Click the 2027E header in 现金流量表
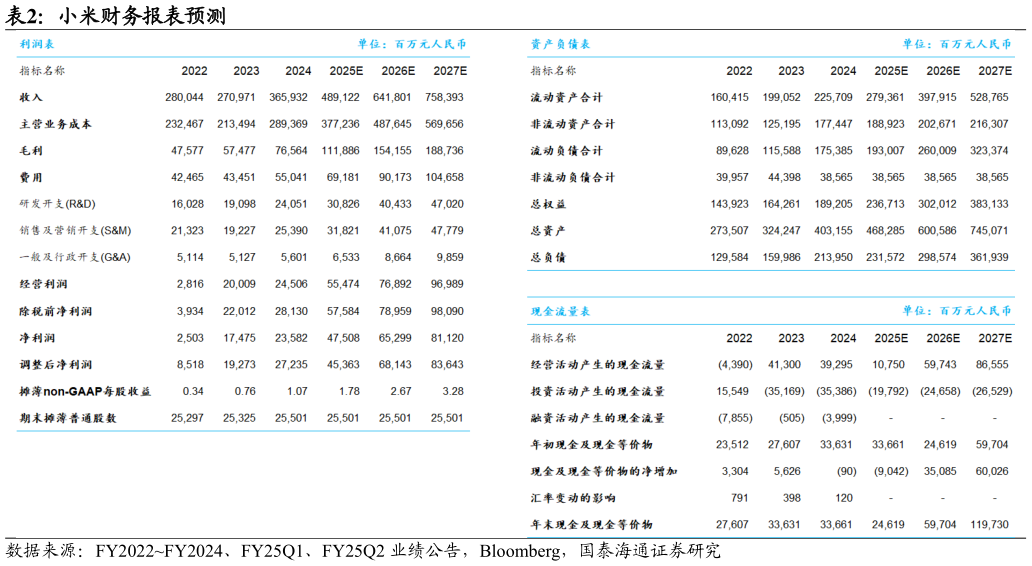The width and height of the screenshot is (1032, 566). pos(995,338)
